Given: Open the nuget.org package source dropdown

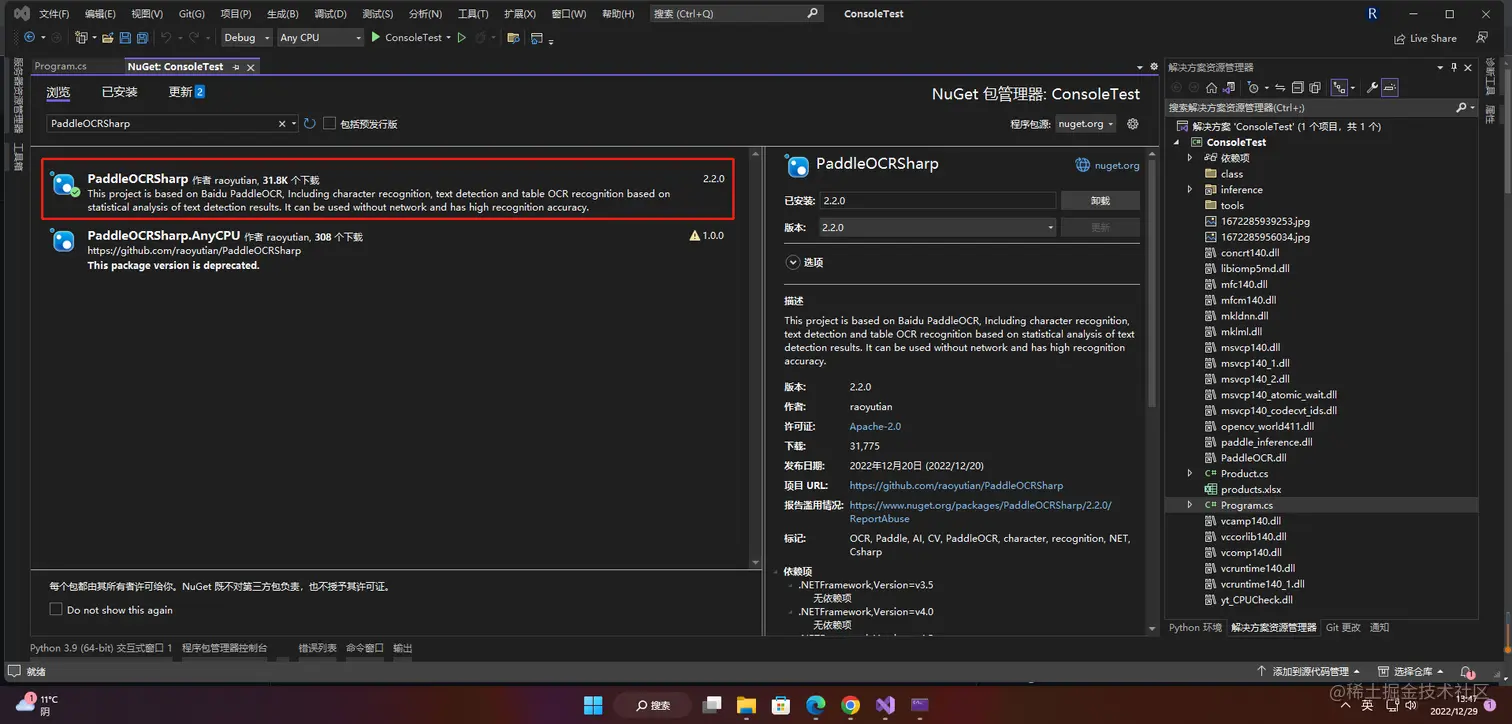Looking at the screenshot, I should click(x=1086, y=124).
